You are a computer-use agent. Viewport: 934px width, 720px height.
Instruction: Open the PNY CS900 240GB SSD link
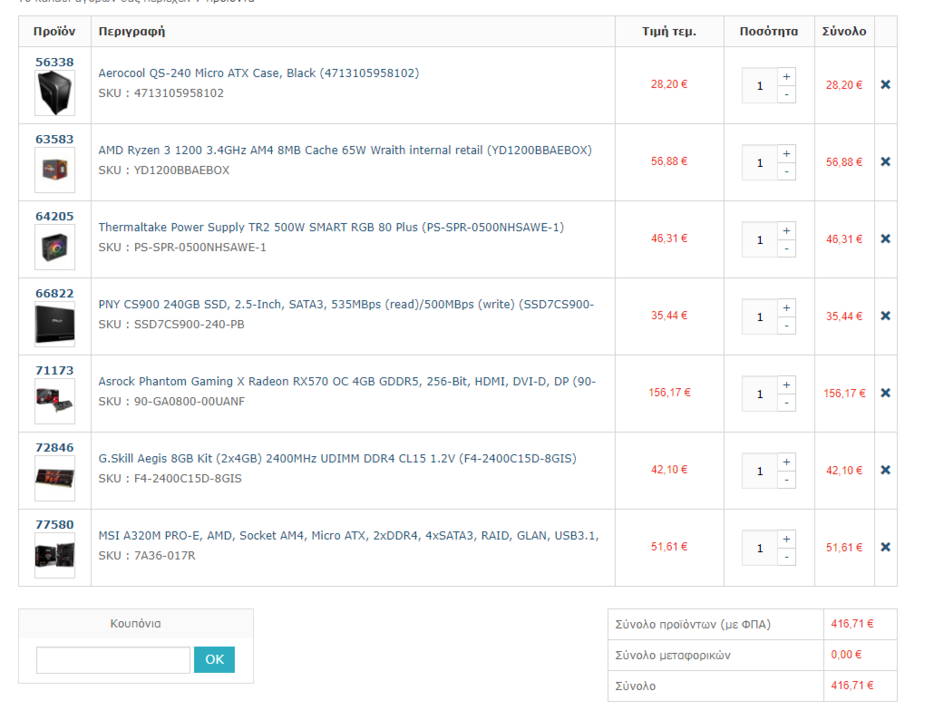[346, 304]
